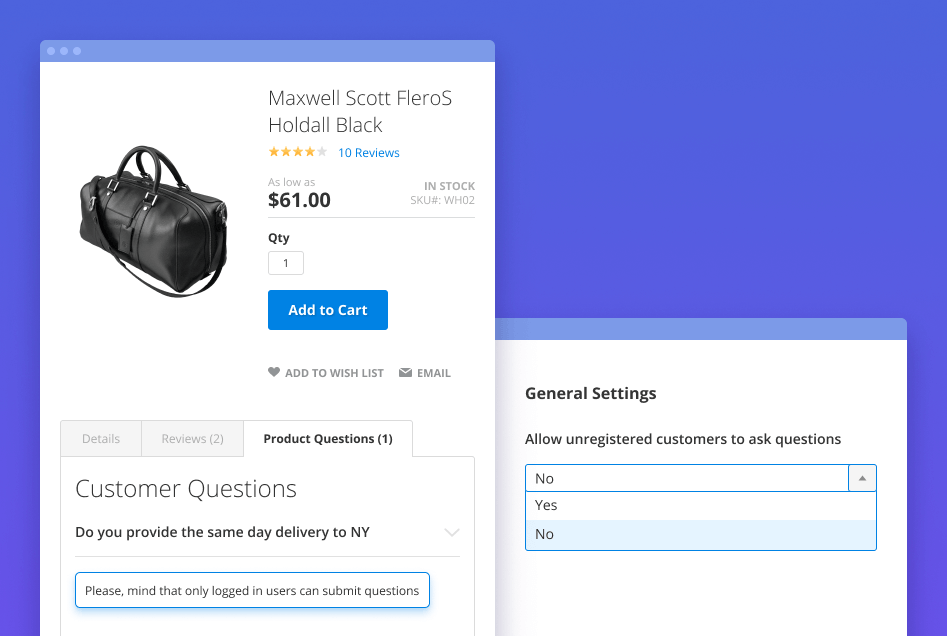Click the Qty input field
This screenshot has height=636, width=947.
[x=285, y=262]
